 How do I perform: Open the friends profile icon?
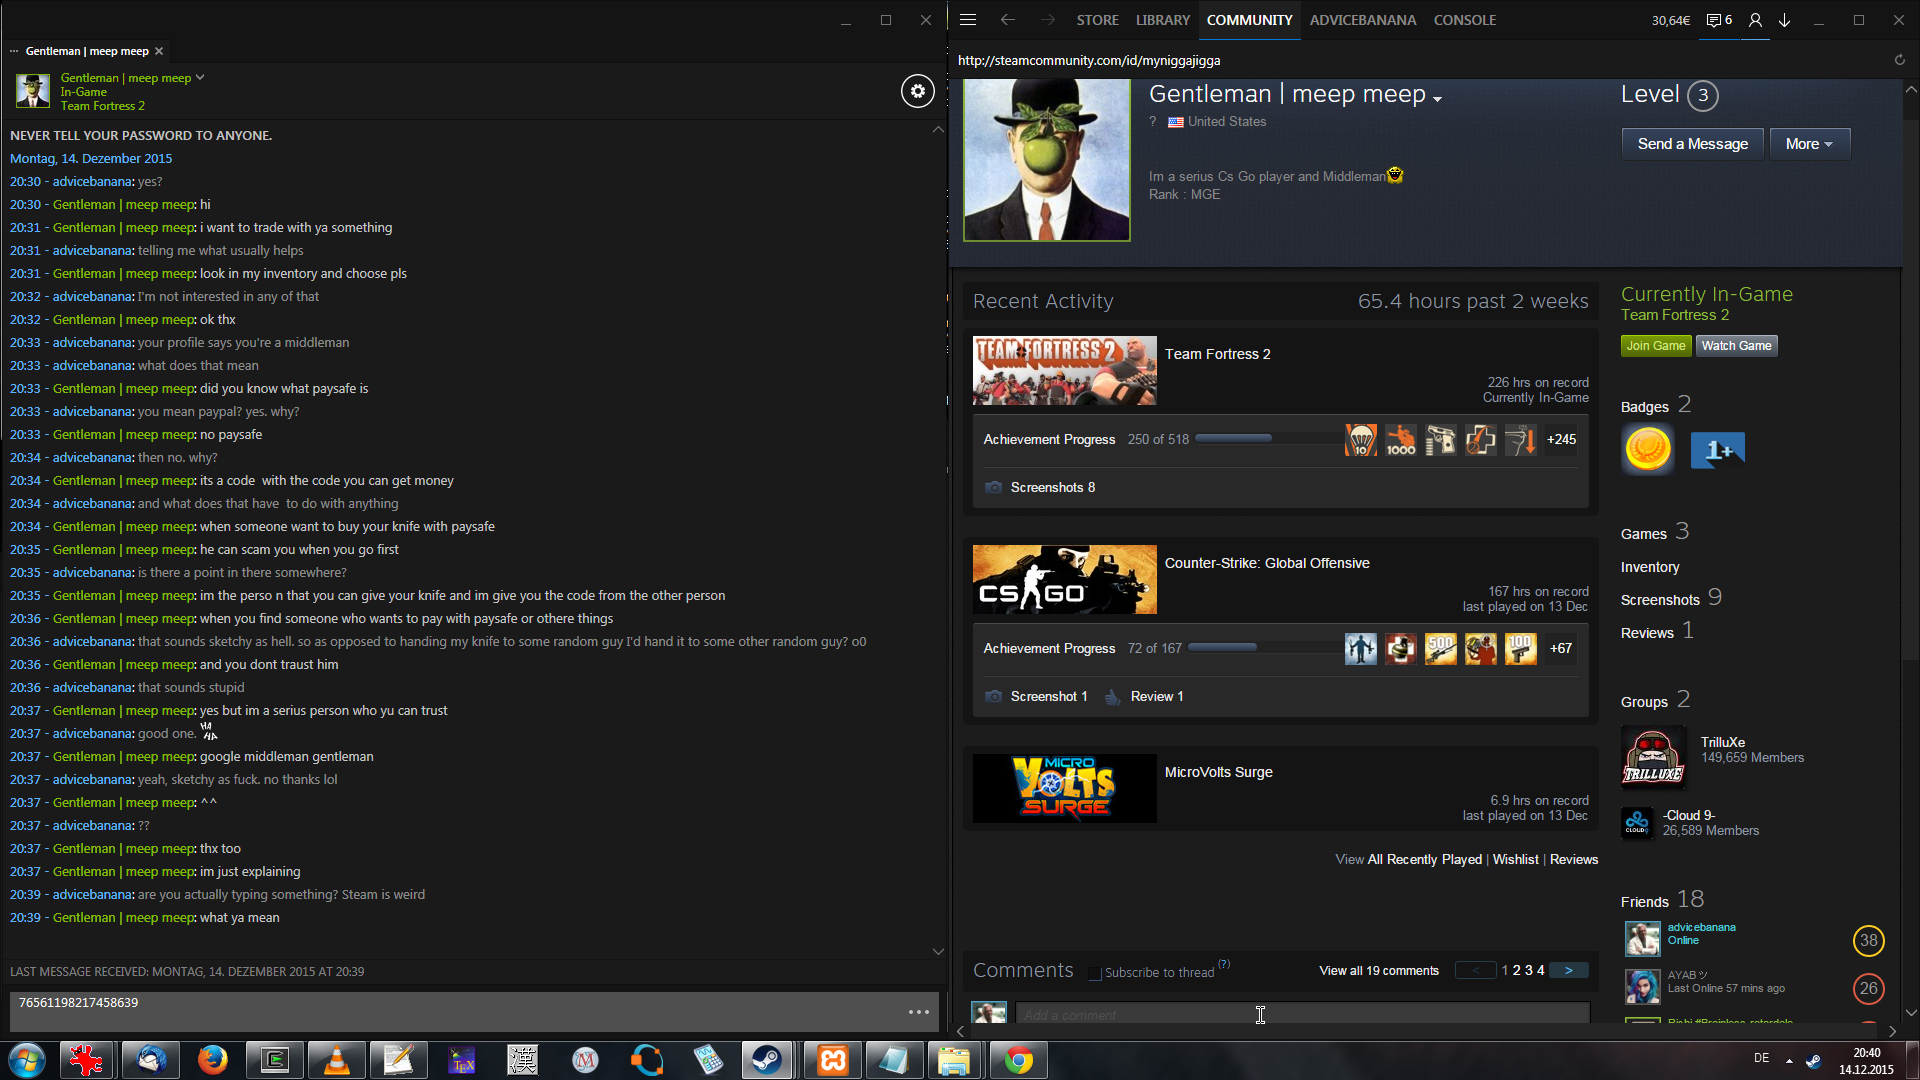coord(1755,20)
